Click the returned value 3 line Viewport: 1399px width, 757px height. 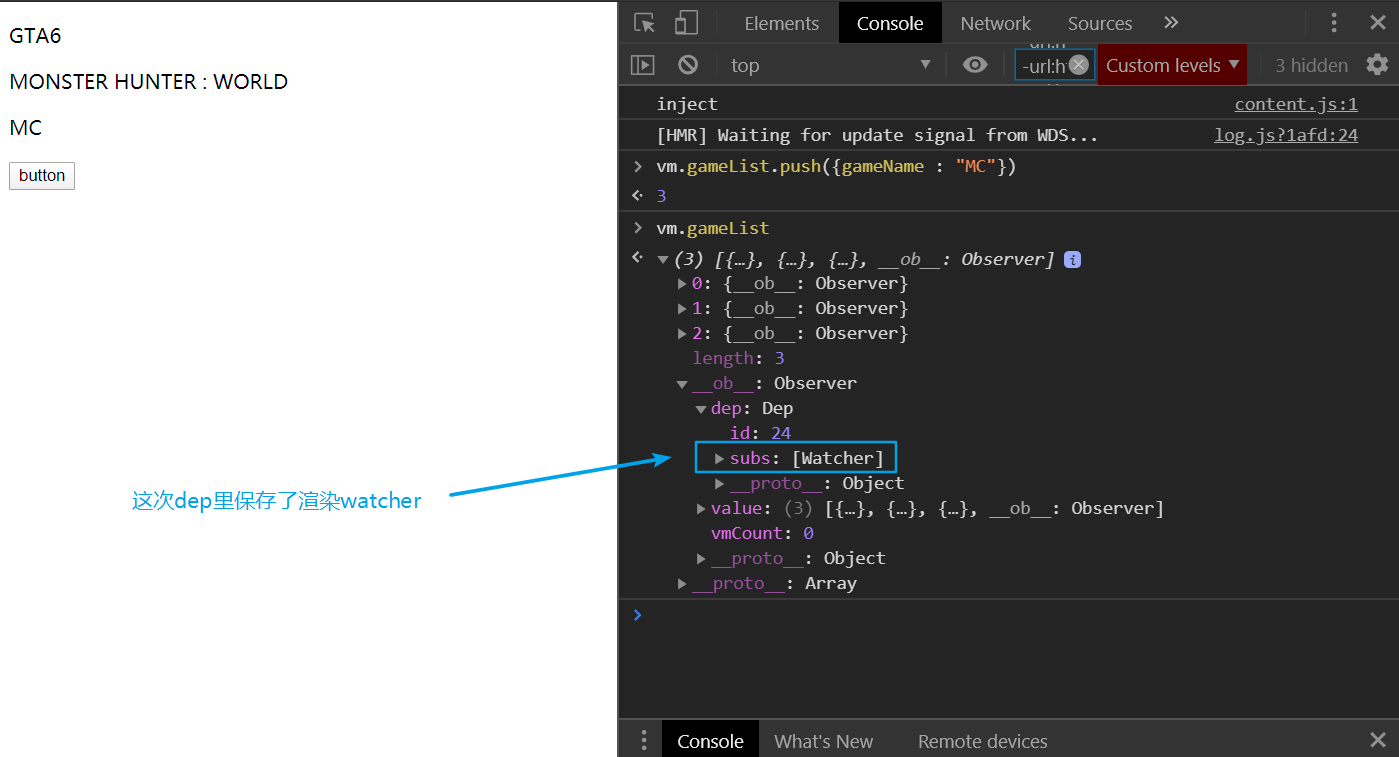click(661, 196)
